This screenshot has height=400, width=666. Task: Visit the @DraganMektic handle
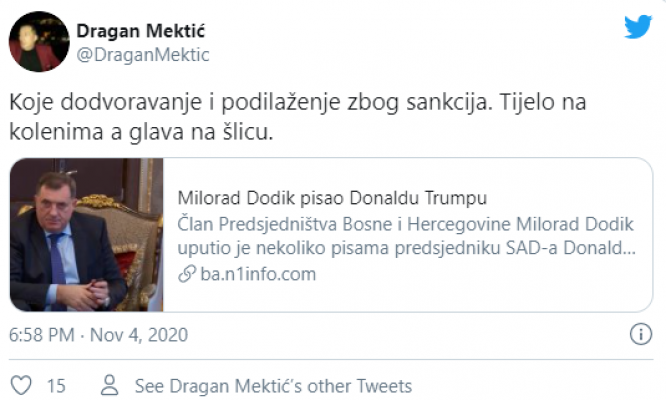[x=143, y=55]
